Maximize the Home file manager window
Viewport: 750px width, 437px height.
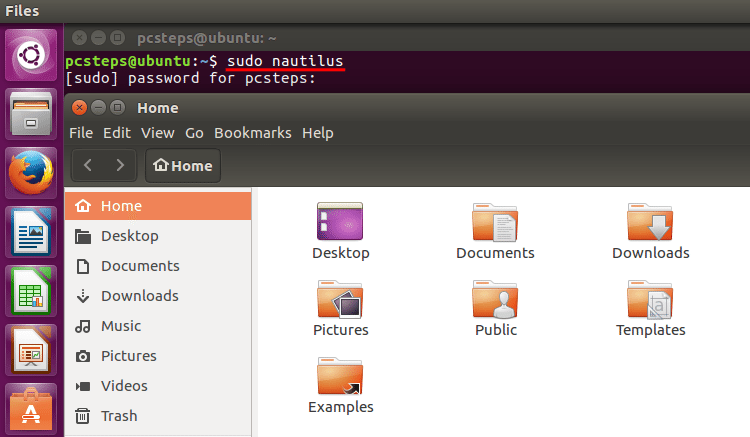(x=117, y=108)
